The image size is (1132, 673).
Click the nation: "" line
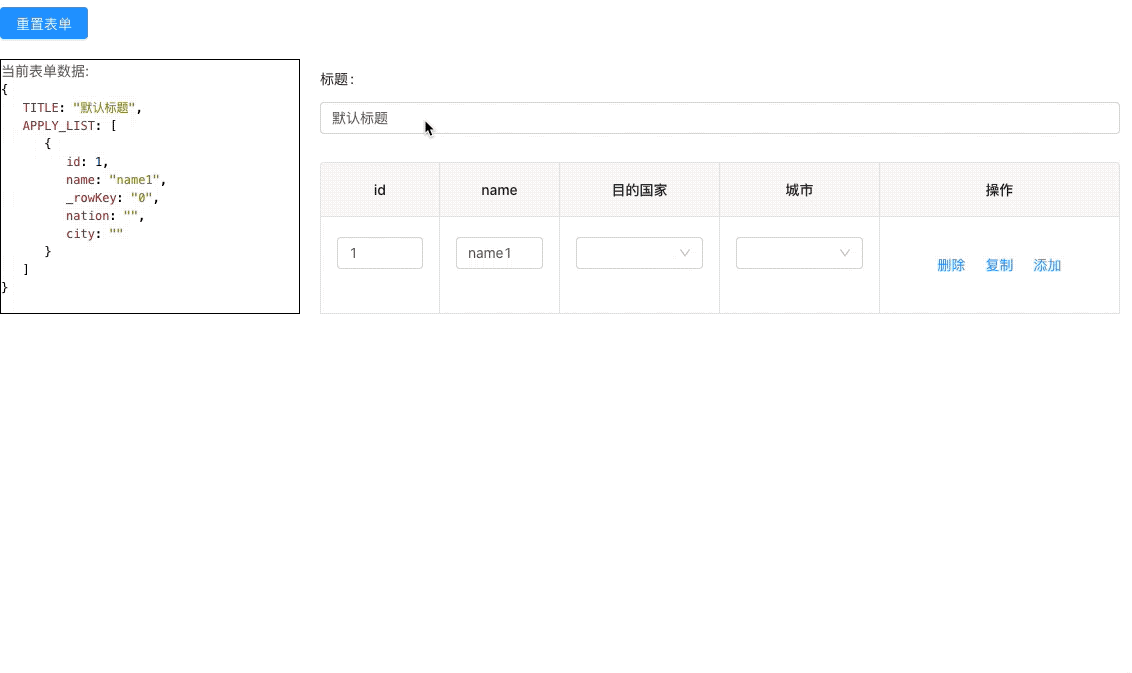tap(105, 216)
